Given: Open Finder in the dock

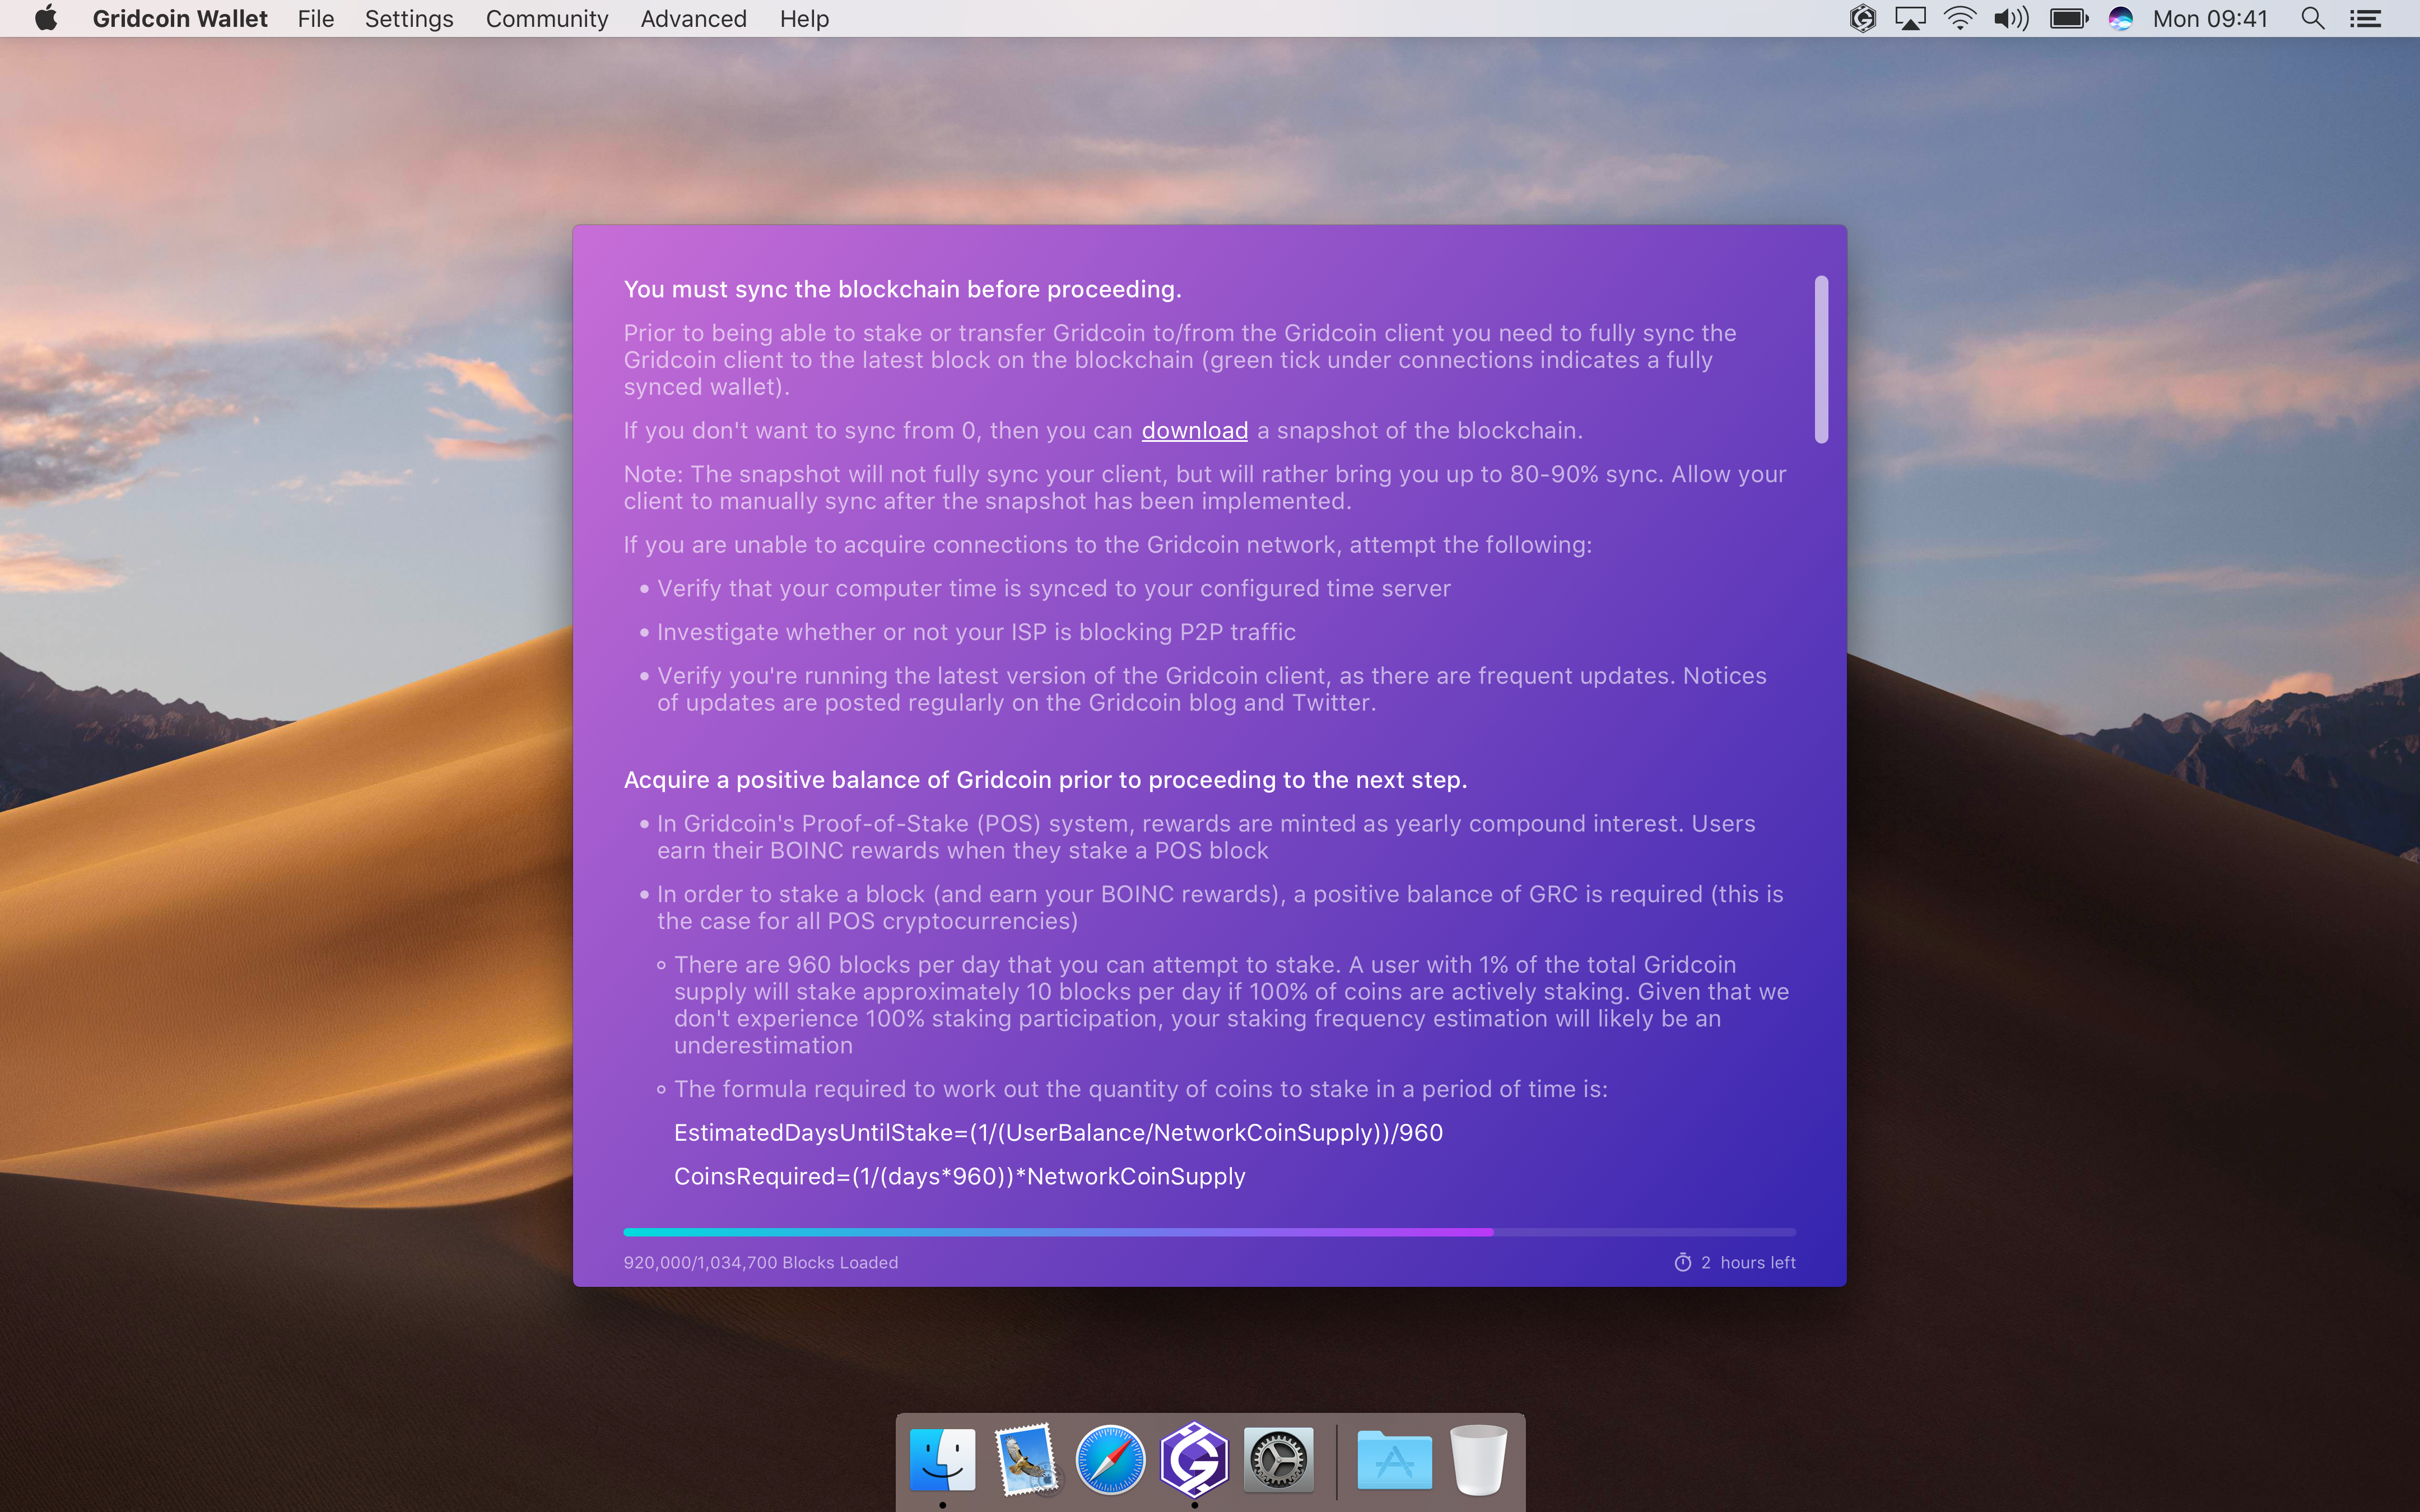Looking at the screenshot, I should point(942,1460).
